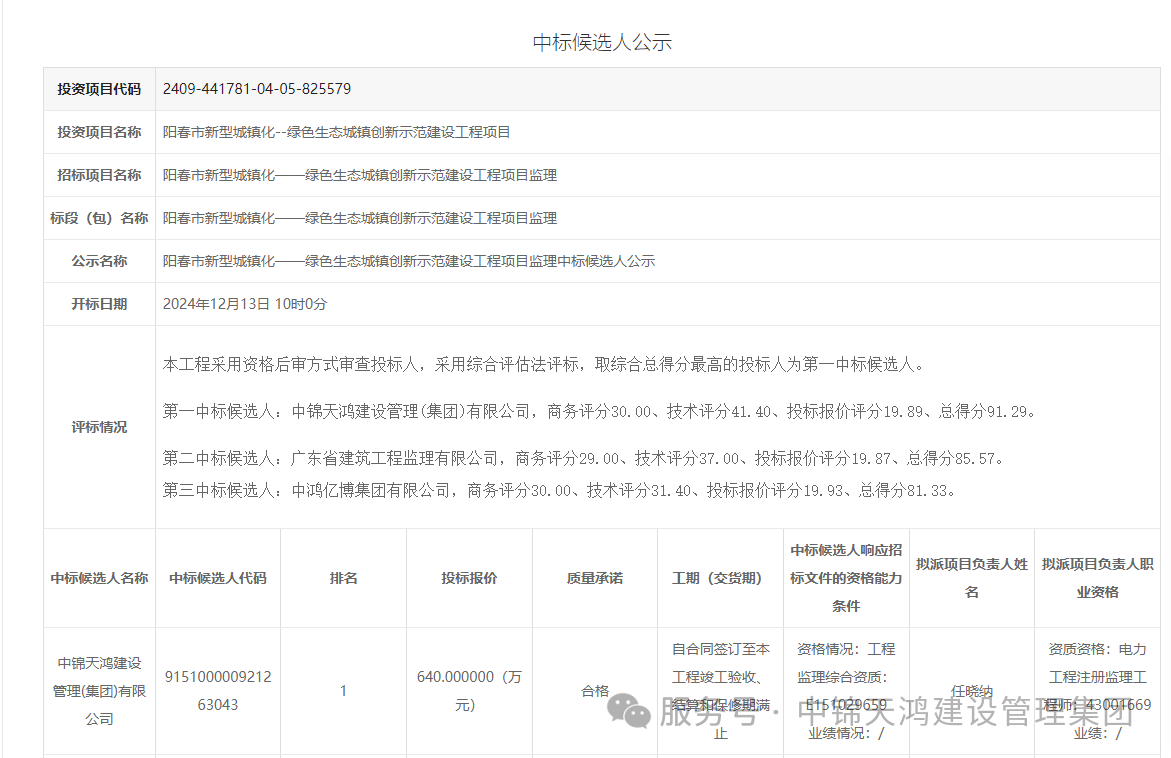Select project code 2409-441781-04-05-825579
1171x758 pixels.
(257, 89)
